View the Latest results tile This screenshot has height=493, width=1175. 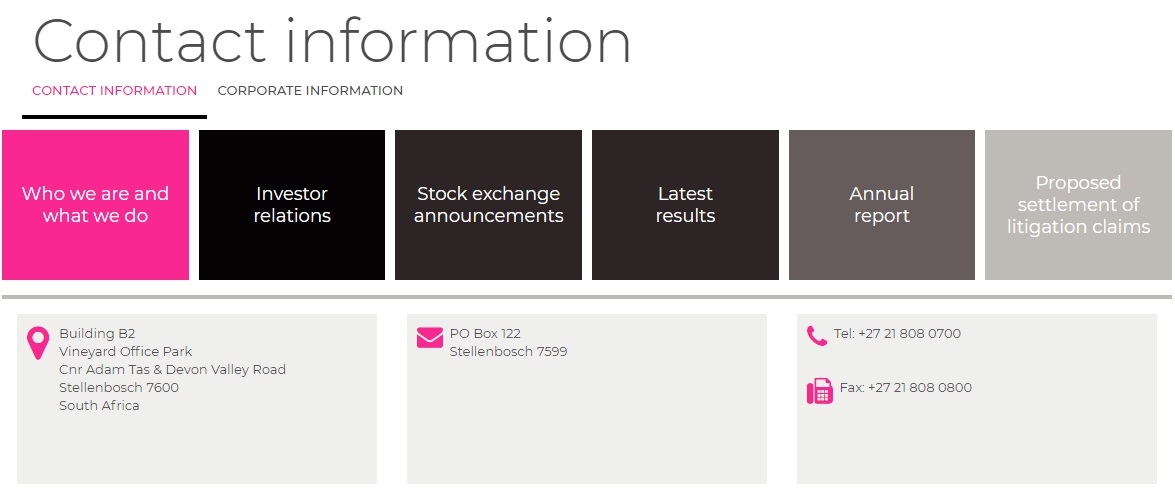pos(685,205)
